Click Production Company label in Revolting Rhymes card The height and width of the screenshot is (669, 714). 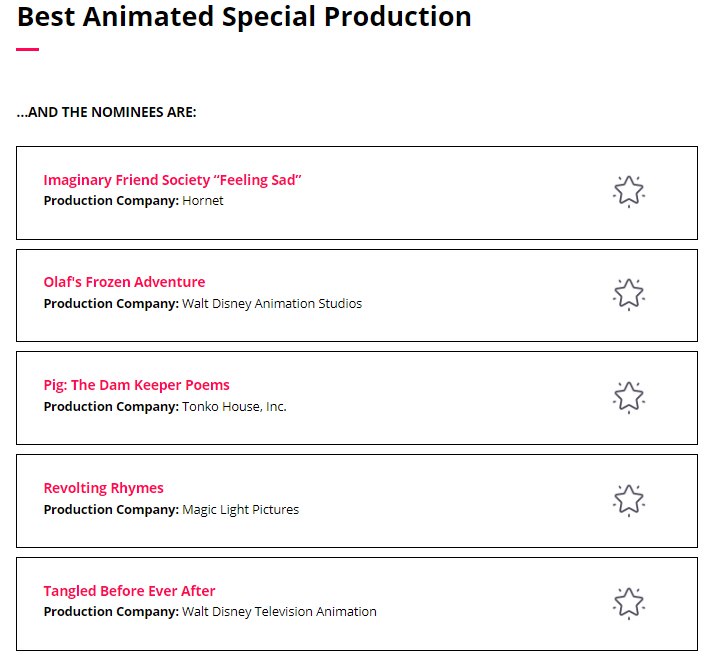[110, 510]
